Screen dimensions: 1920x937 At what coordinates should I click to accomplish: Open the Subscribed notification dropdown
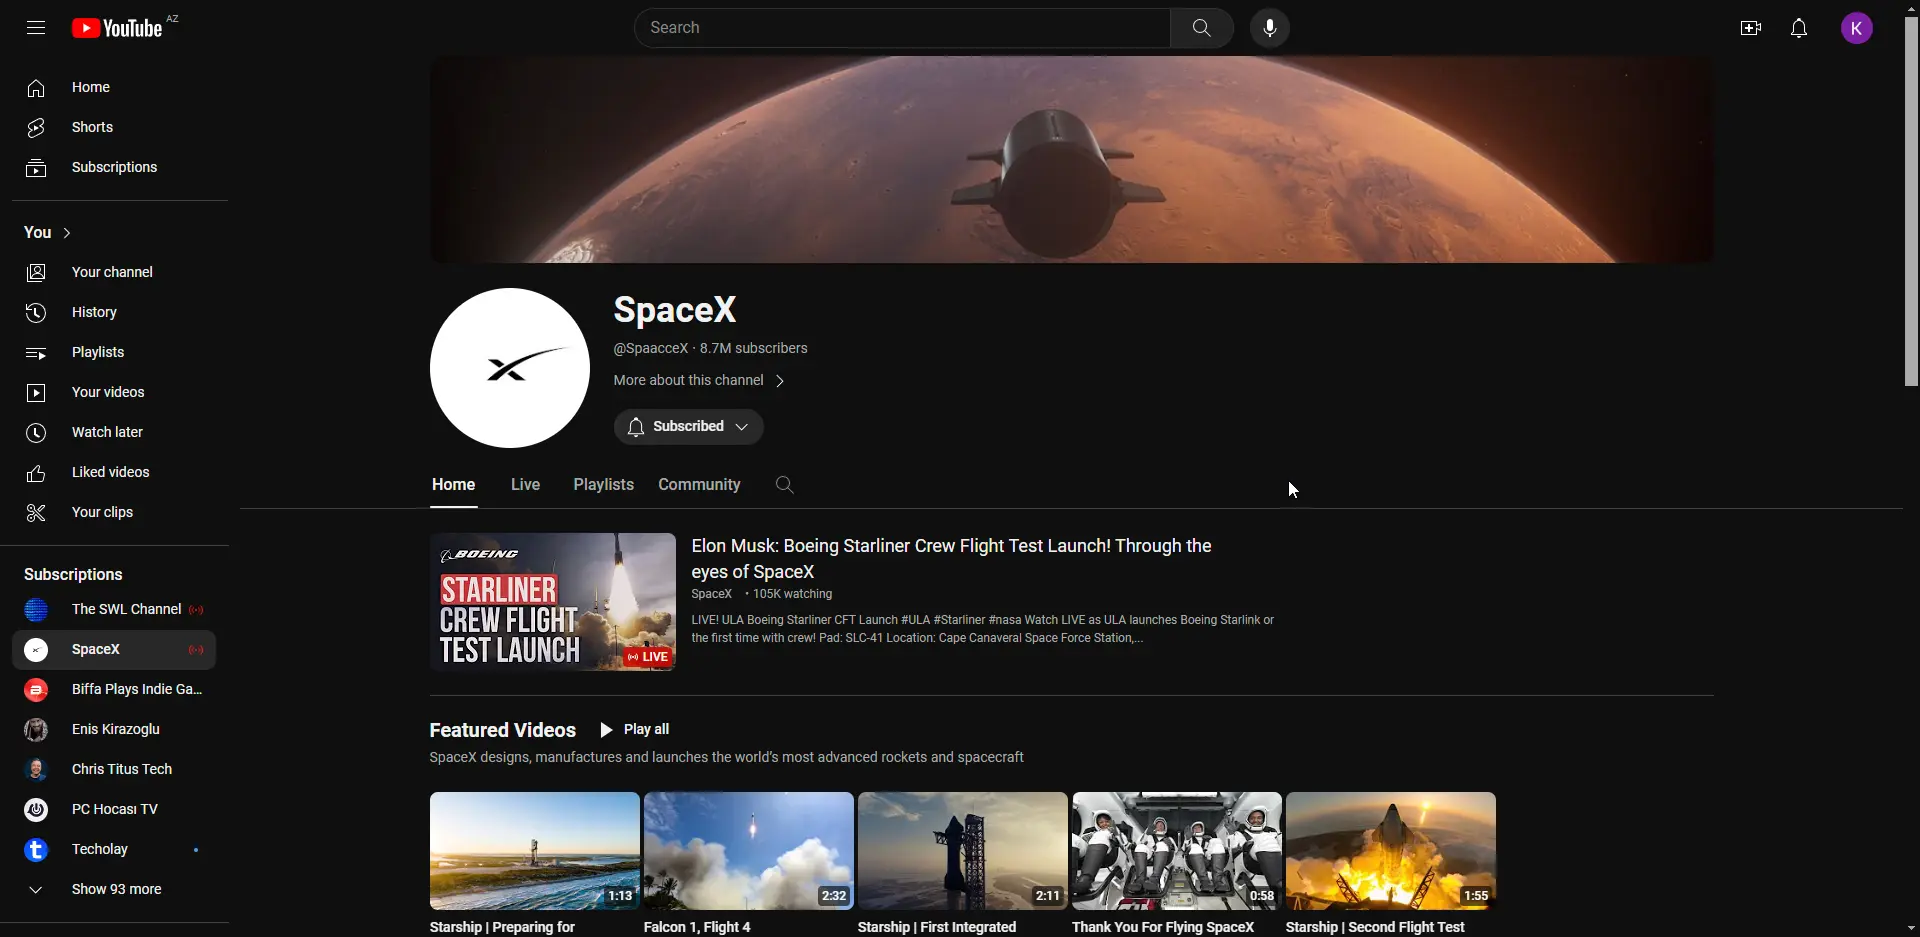[x=689, y=427]
